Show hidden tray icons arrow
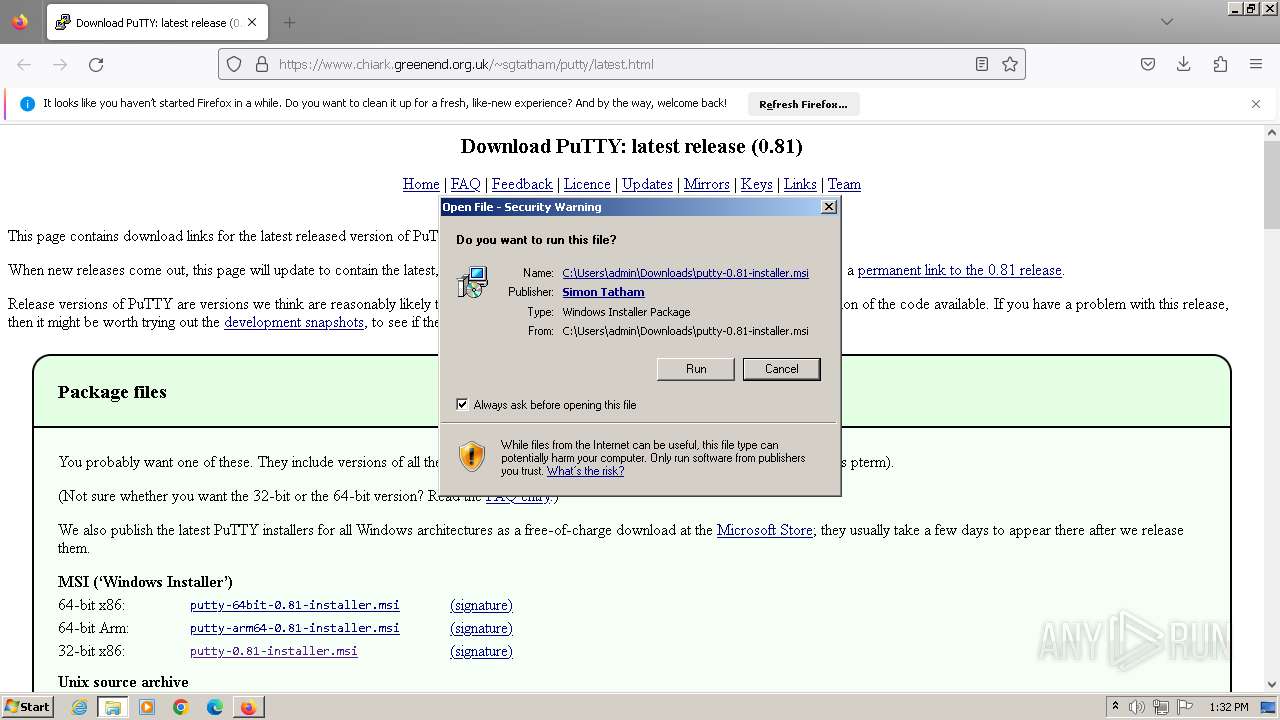1280x720 pixels. point(1115,706)
